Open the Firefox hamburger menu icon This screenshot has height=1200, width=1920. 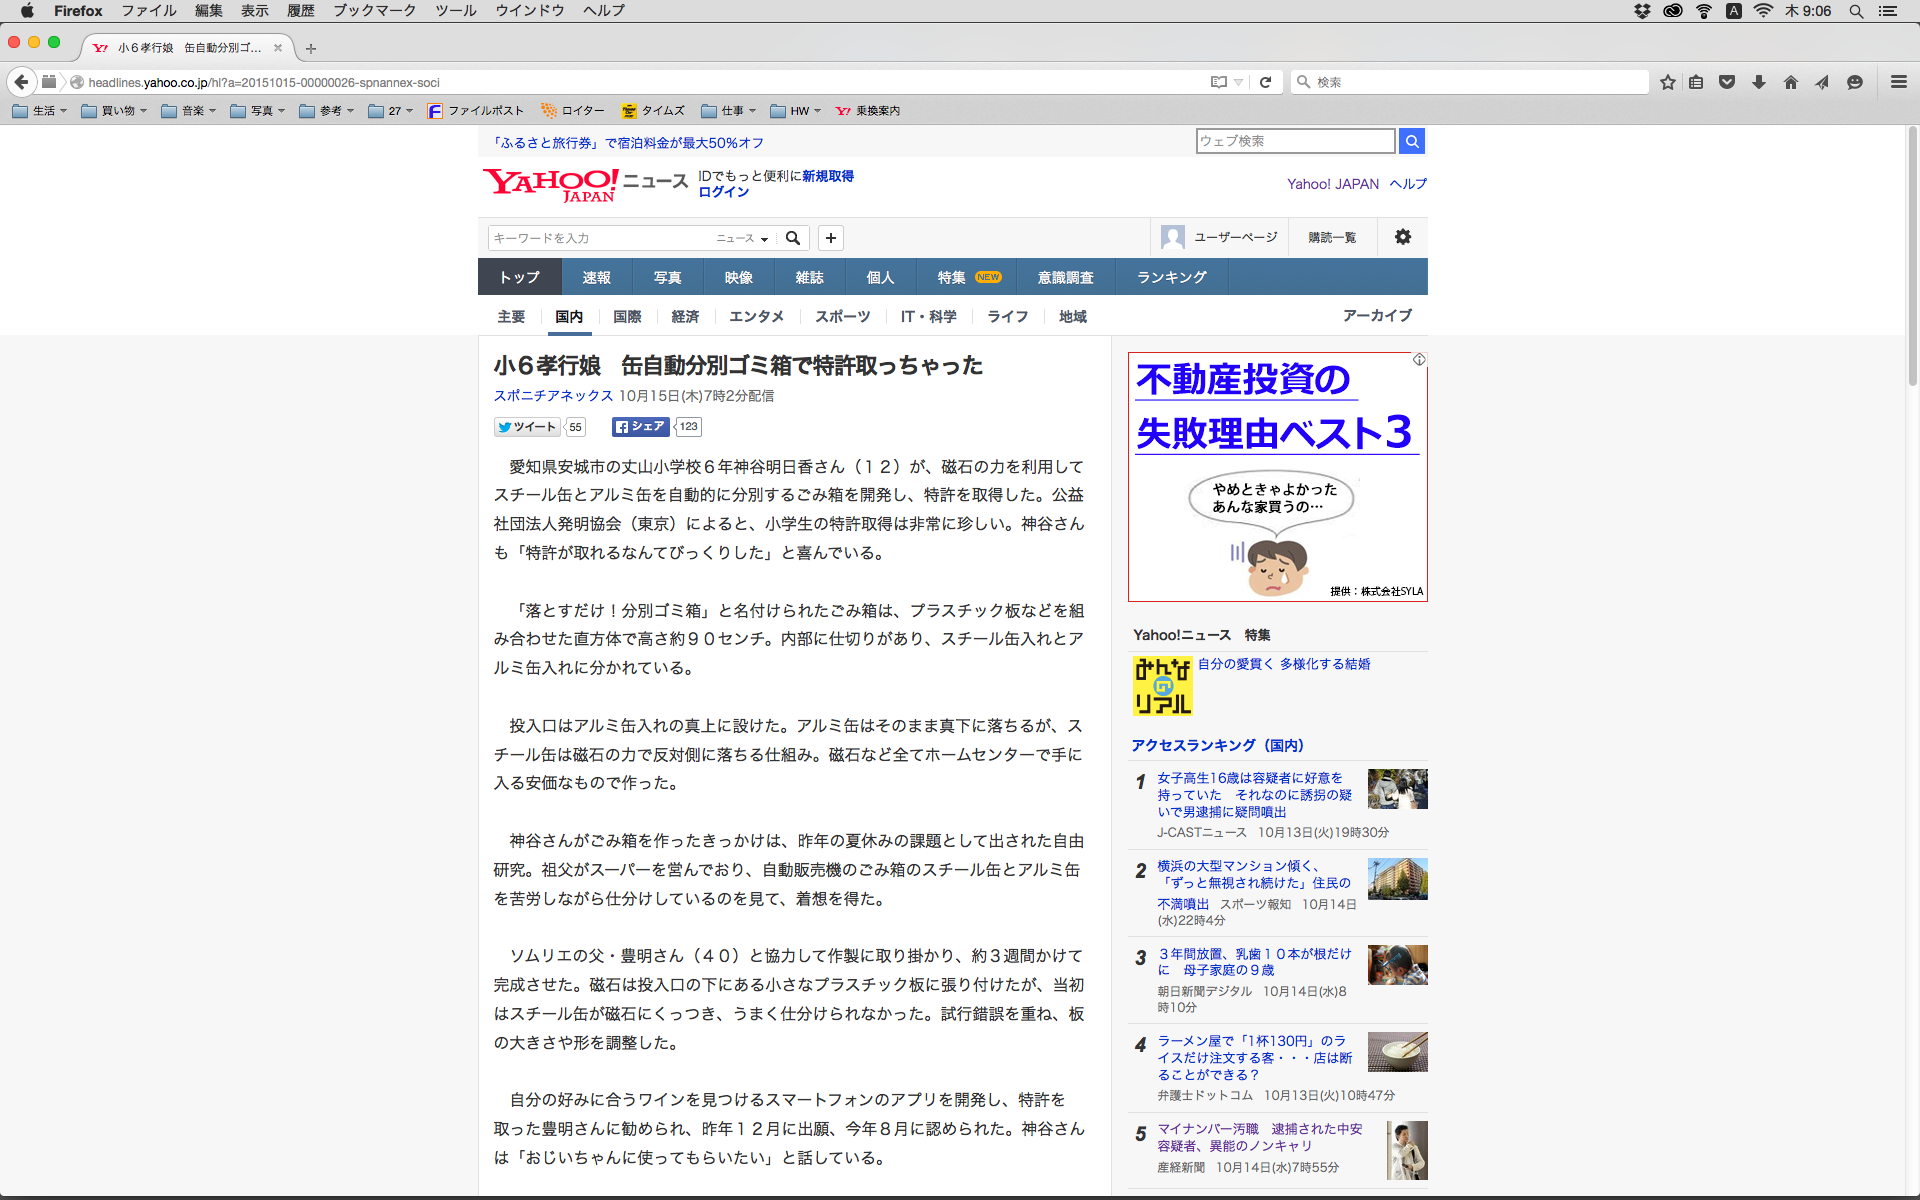tap(1898, 82)
